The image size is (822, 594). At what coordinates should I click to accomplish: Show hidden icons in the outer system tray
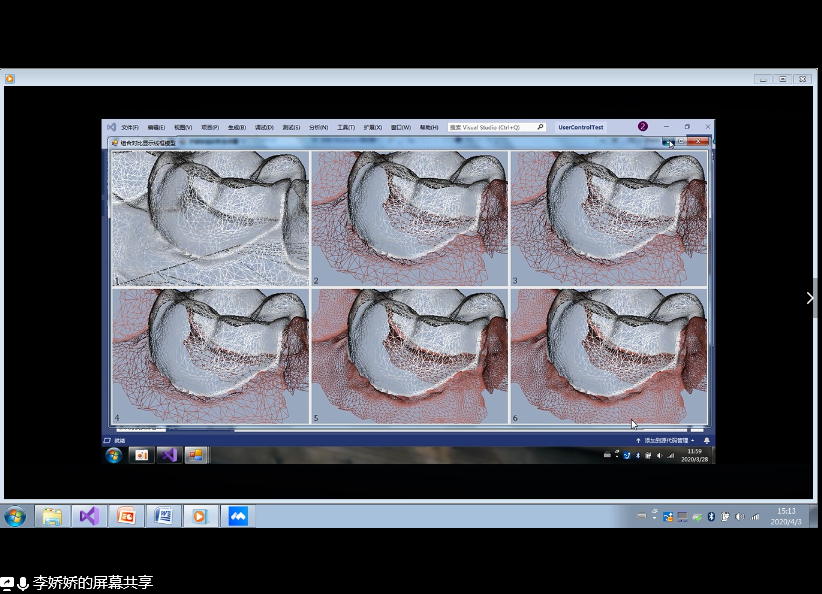pos(655,516)
